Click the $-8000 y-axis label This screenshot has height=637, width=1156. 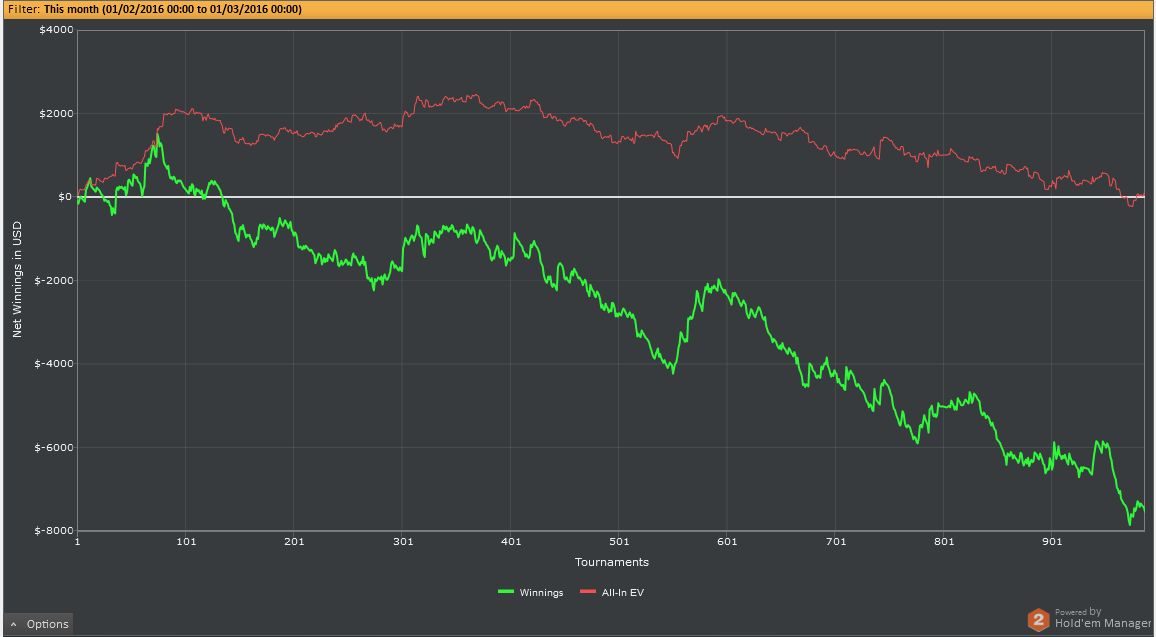tap(56, 531)
